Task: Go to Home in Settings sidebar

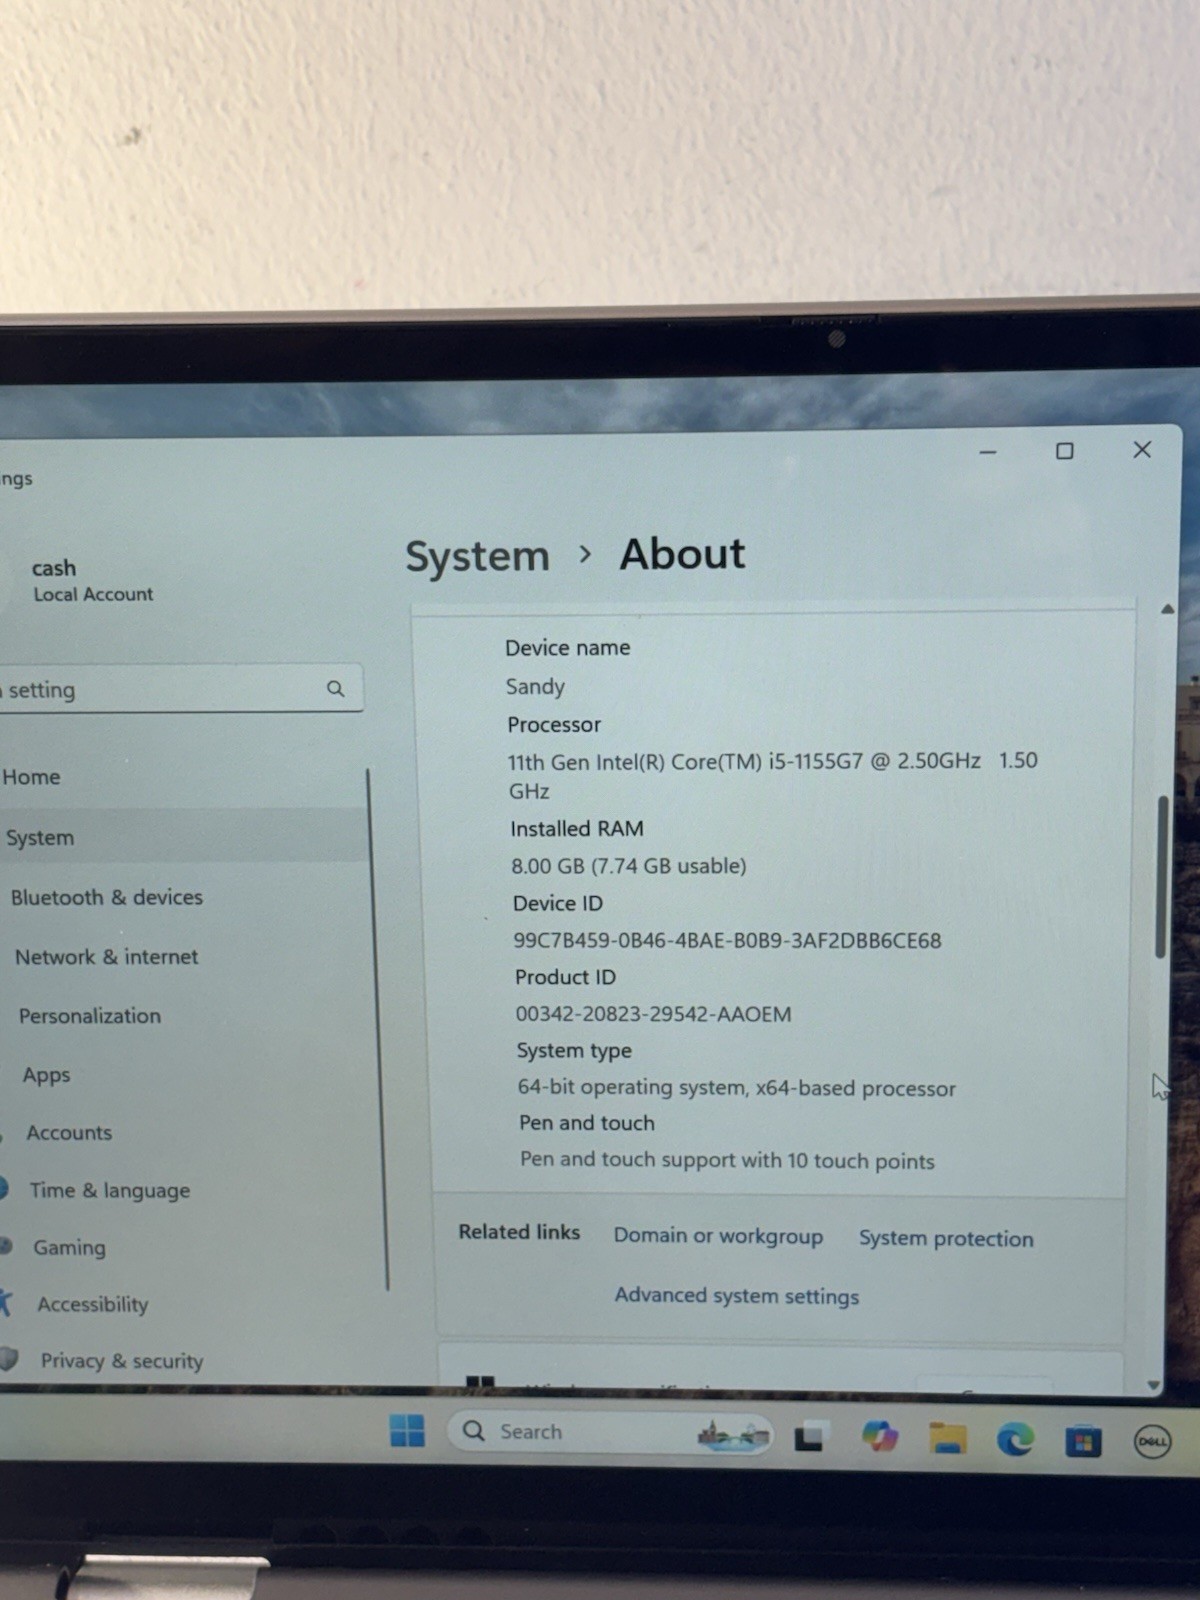Action: (31, 777)
